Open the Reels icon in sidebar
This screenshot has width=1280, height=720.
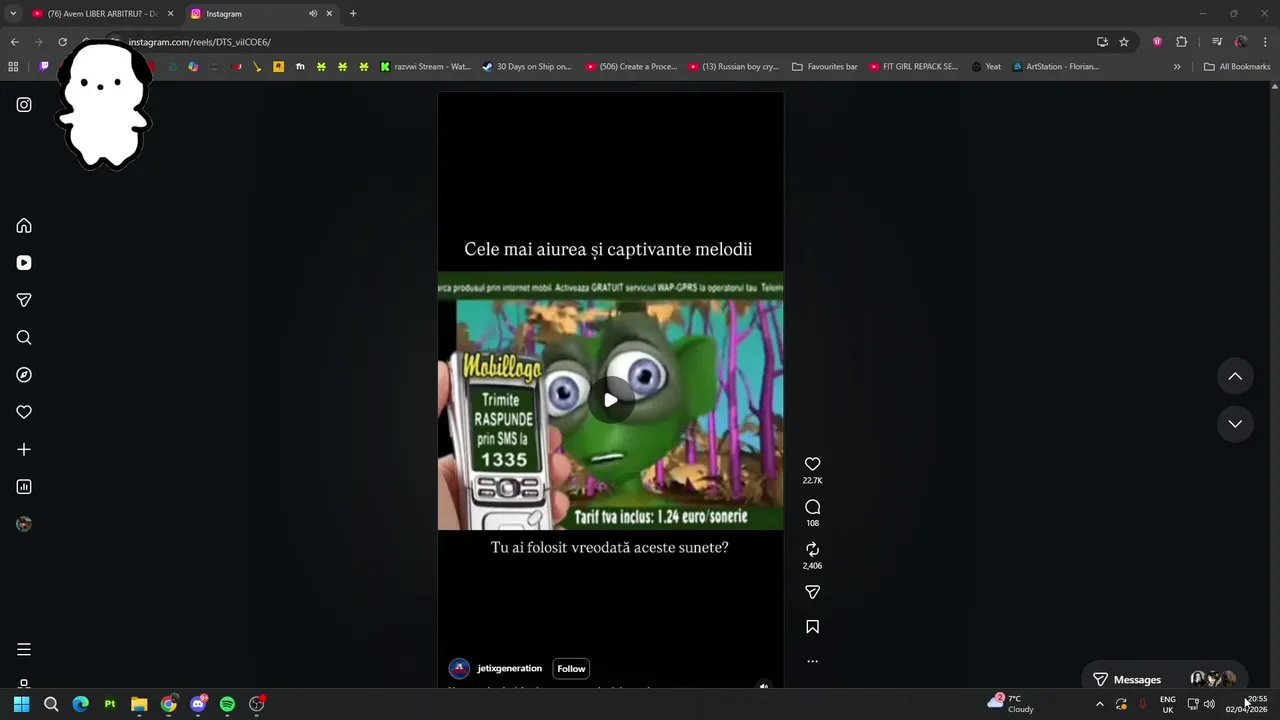(24, 263)
